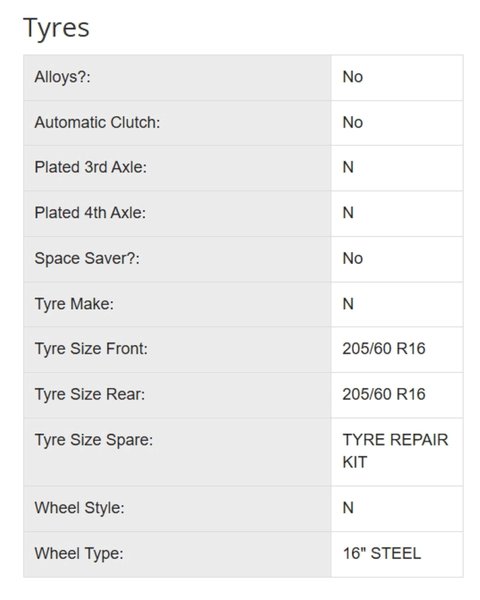Click the Space Saver value No
The height and width of the screenshot is (600, 480).
click(x=353, y=258)
